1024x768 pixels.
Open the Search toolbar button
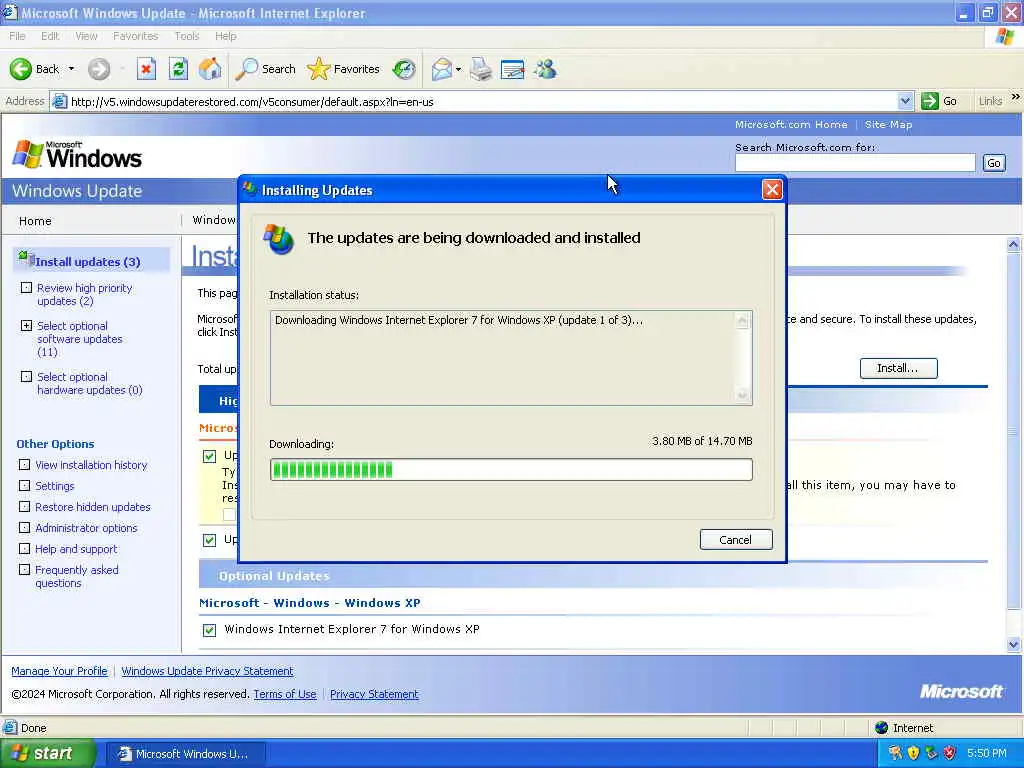[265, 69]
